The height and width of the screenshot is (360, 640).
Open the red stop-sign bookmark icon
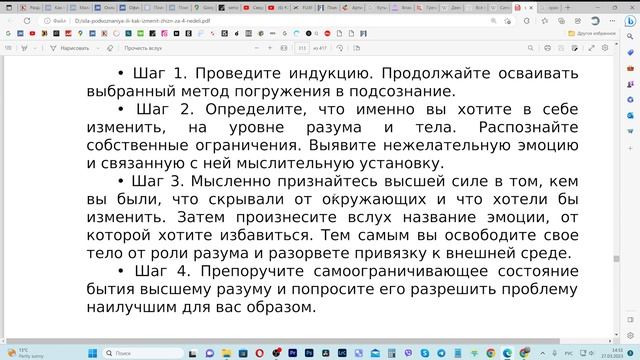(327, 33)
